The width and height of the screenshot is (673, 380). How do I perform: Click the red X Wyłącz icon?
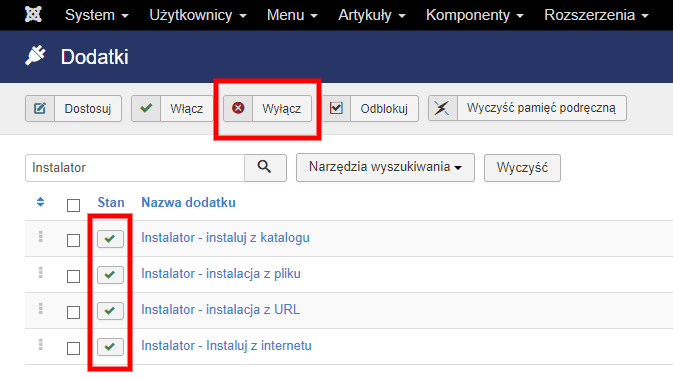238,108
